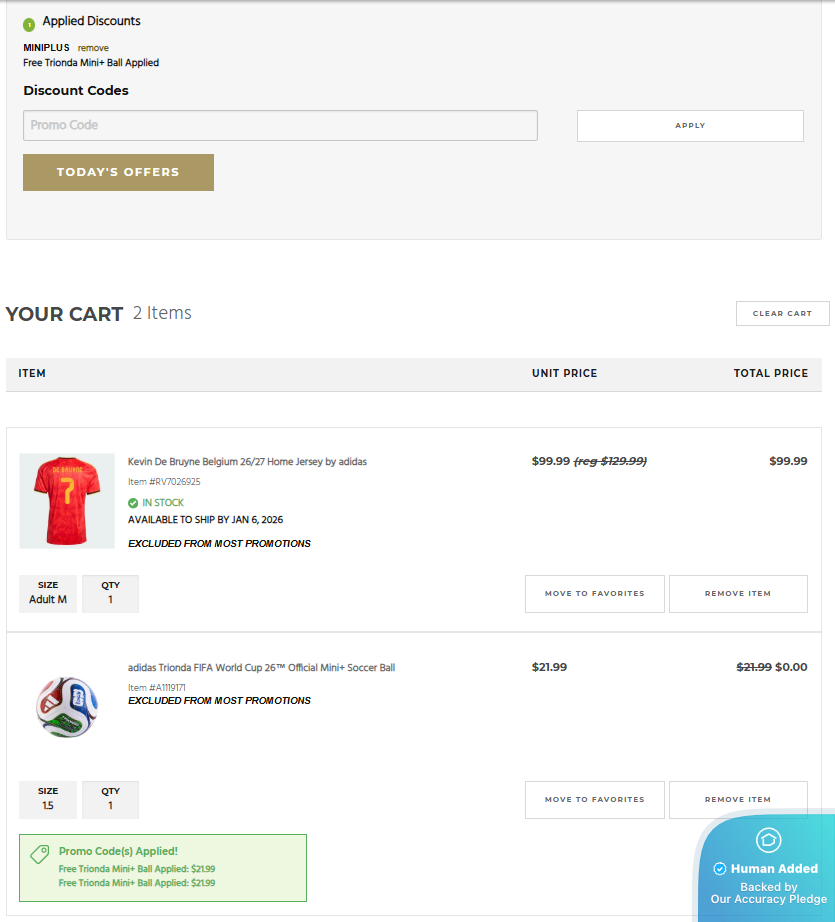
Task: Click the promo code tag icon
Action: click(x=40, y=855)
